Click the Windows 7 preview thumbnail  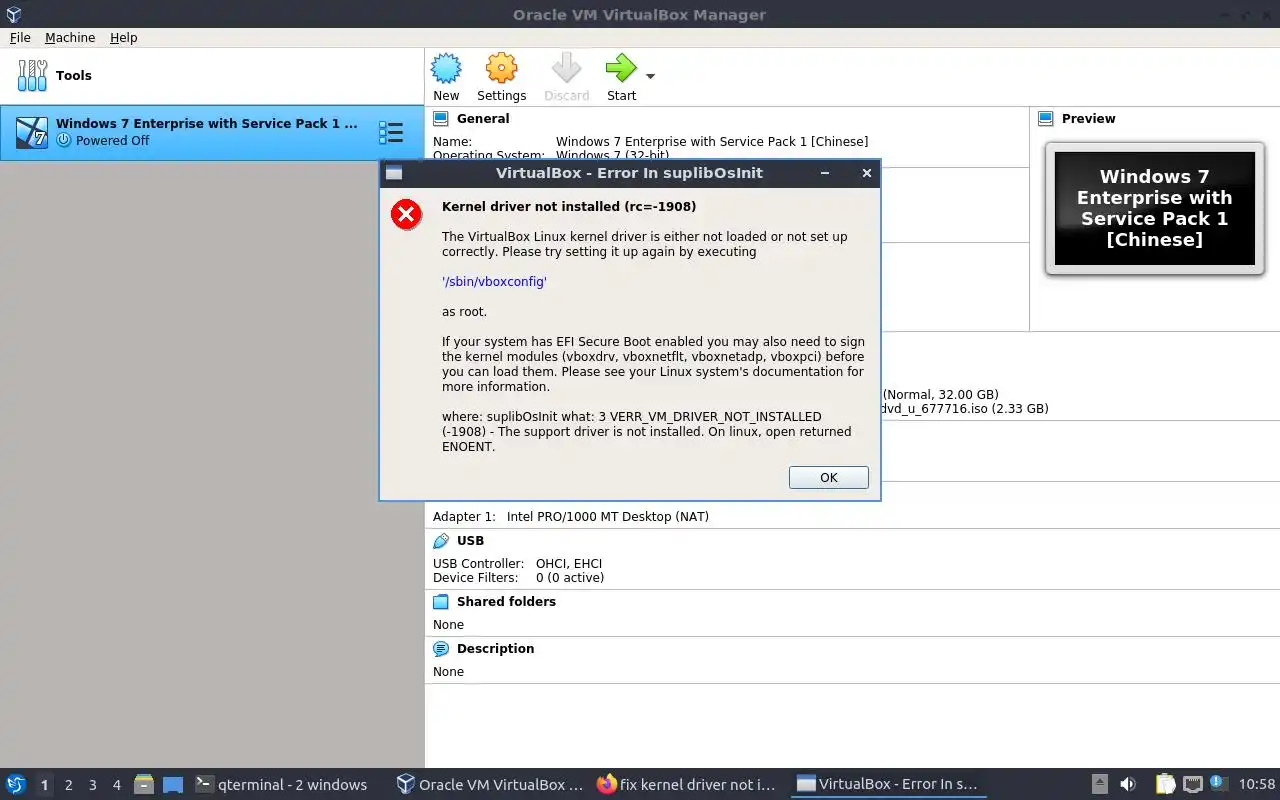pos(1155,208)
